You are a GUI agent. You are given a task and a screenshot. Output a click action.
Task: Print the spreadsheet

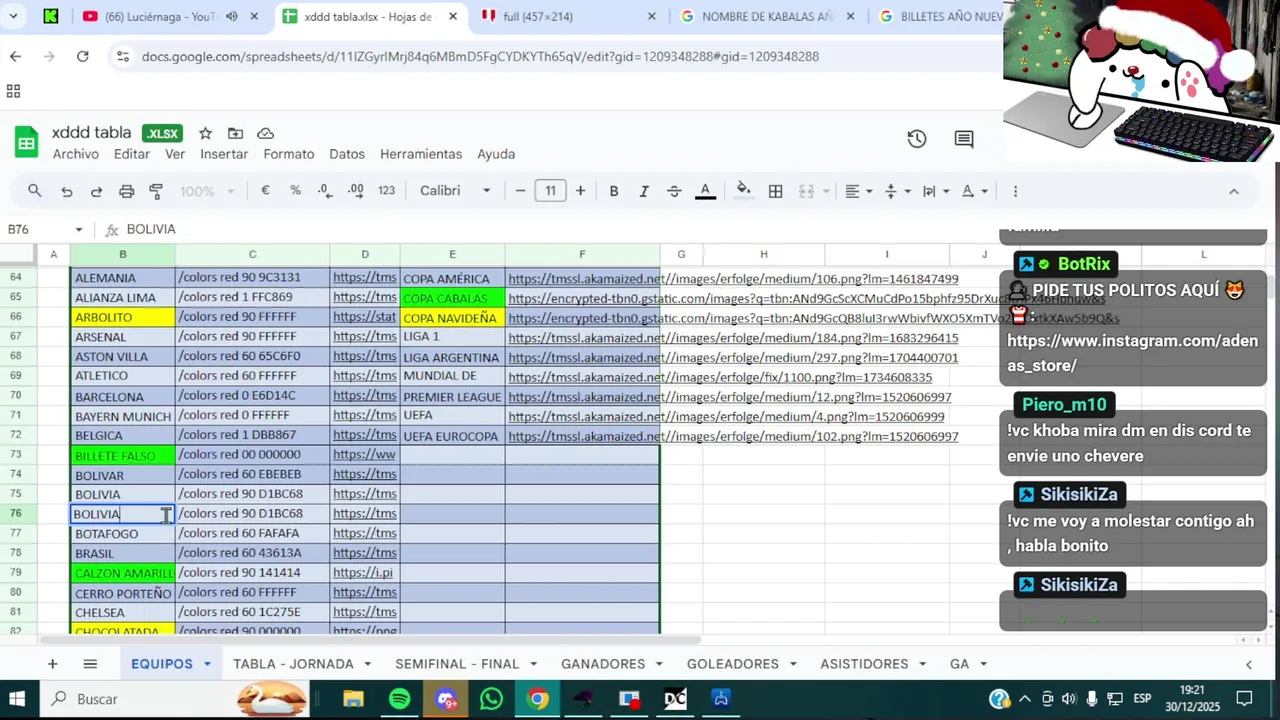tap(126, 191)
